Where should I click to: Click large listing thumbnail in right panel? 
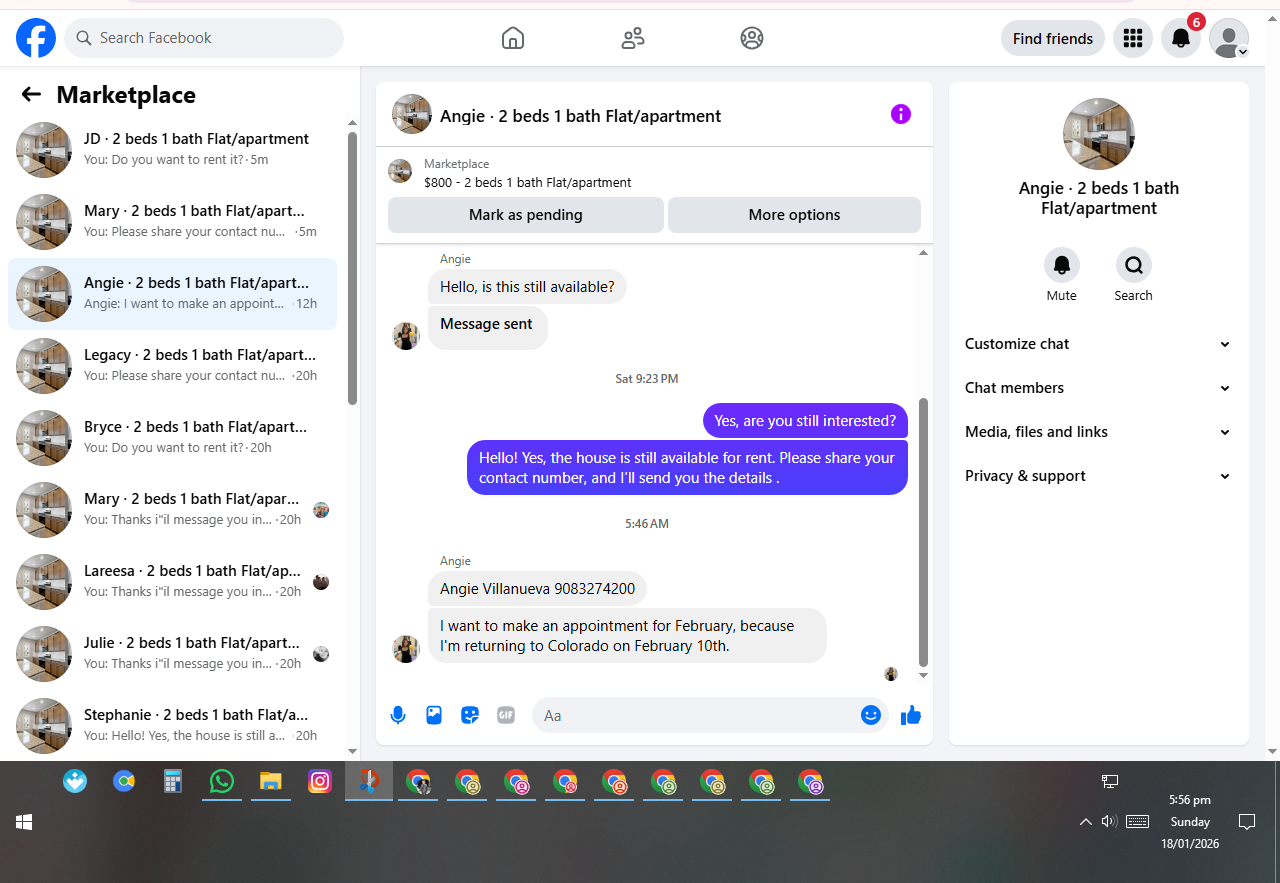pyautogui.click(x=1099, y=134)
